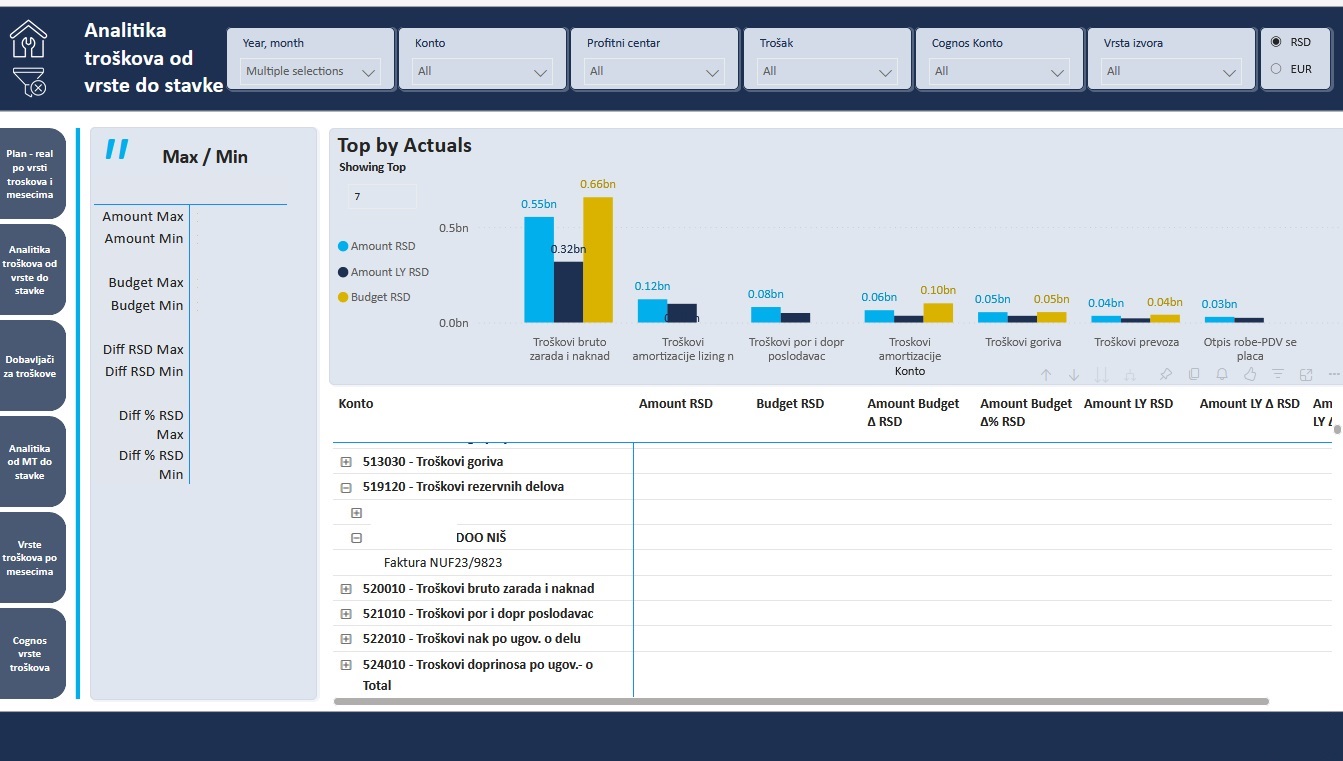Sort by Amount LY RSD column header
This screenshot has height=761, width=1343.
point(1128,404)
